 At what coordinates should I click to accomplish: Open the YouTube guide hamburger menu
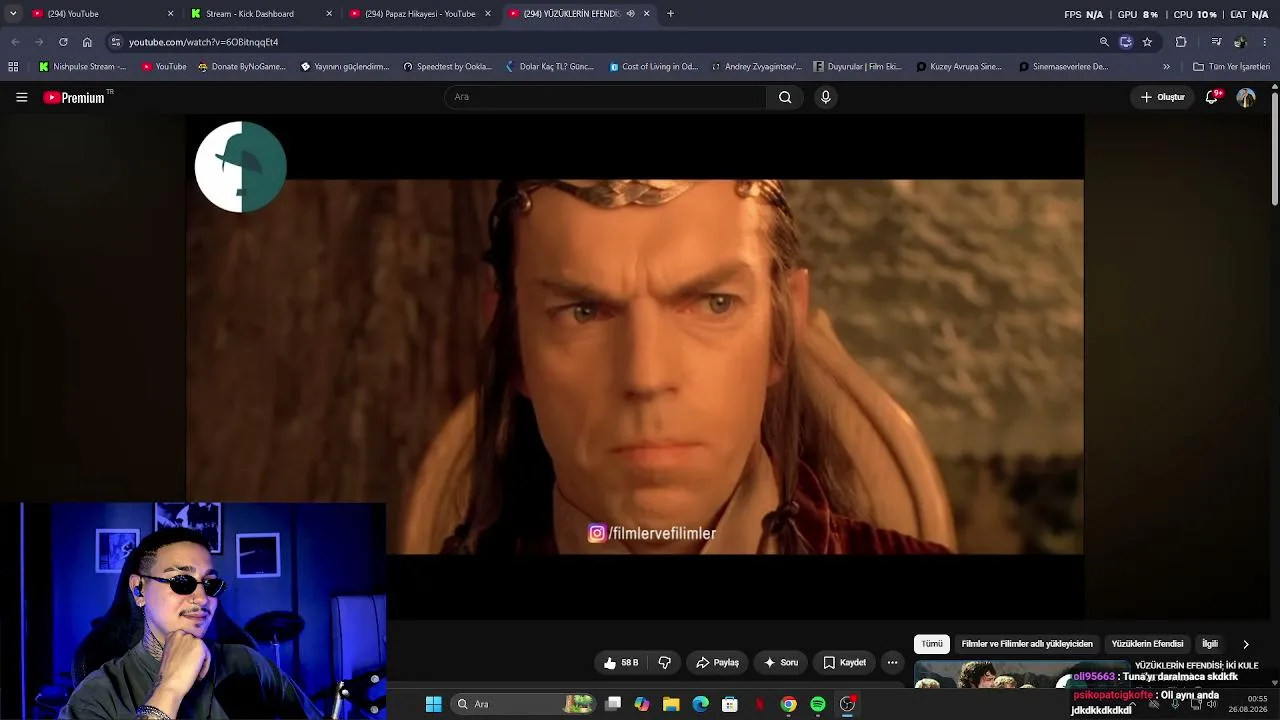[x=21, y=97]
